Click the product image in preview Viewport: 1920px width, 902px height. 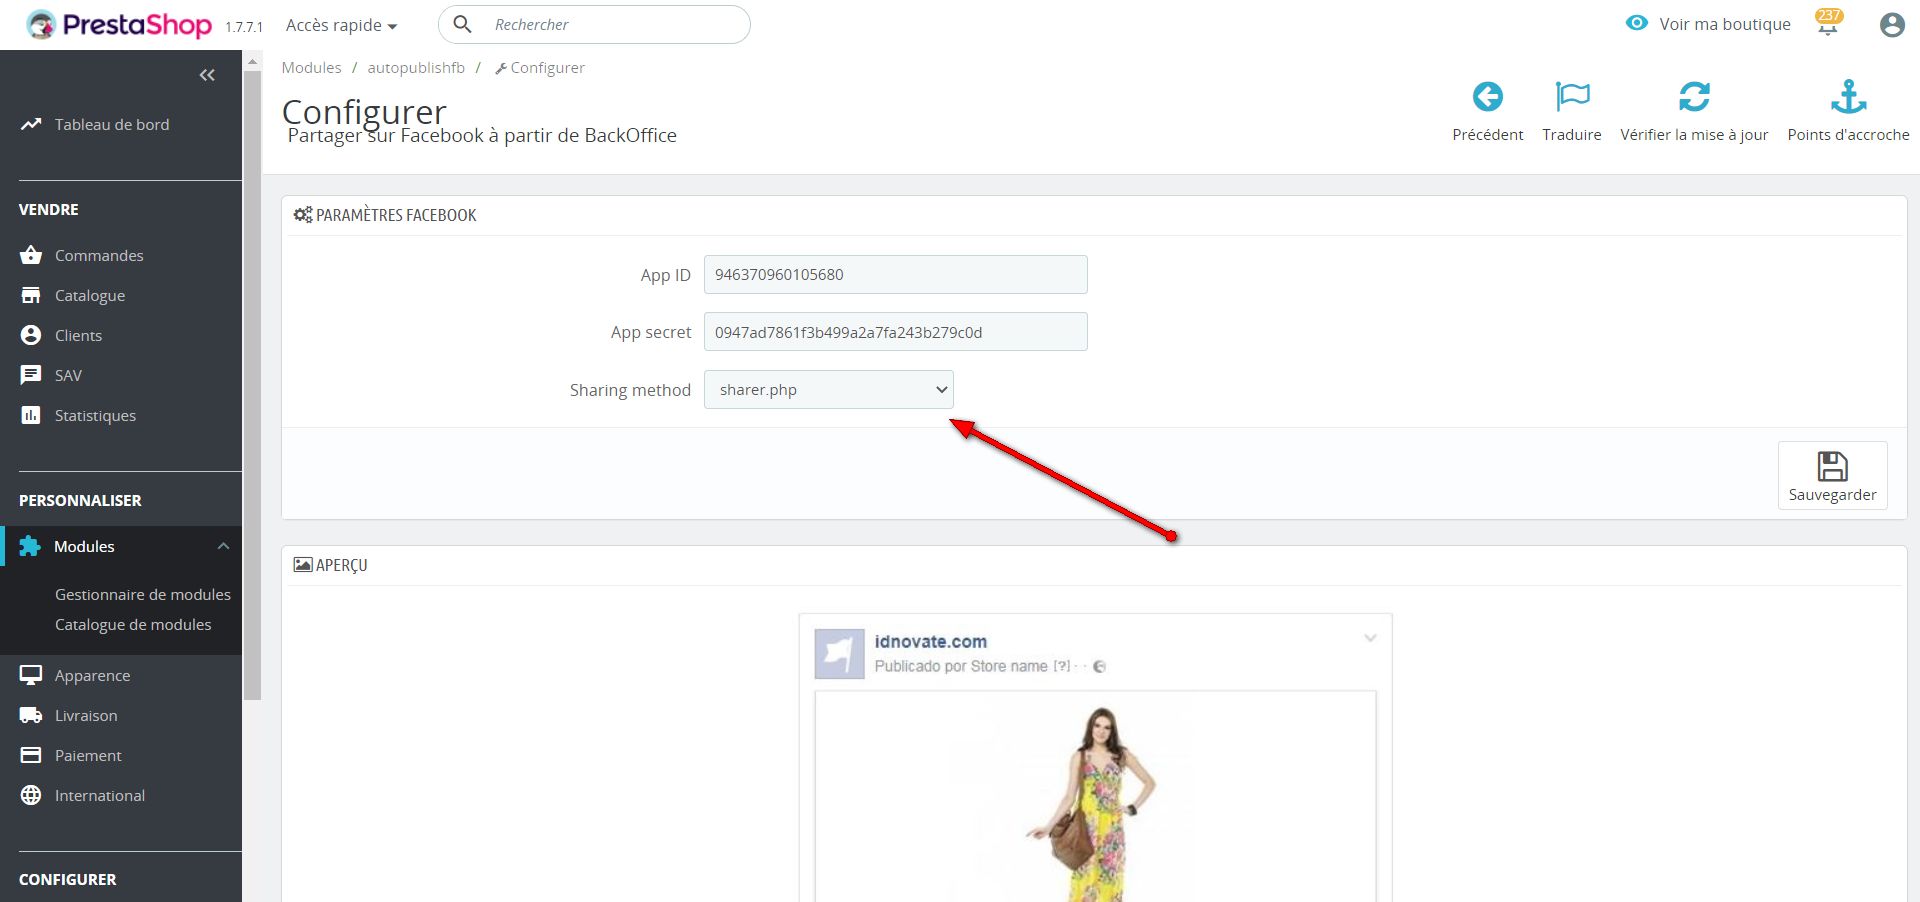[1095, 798]
